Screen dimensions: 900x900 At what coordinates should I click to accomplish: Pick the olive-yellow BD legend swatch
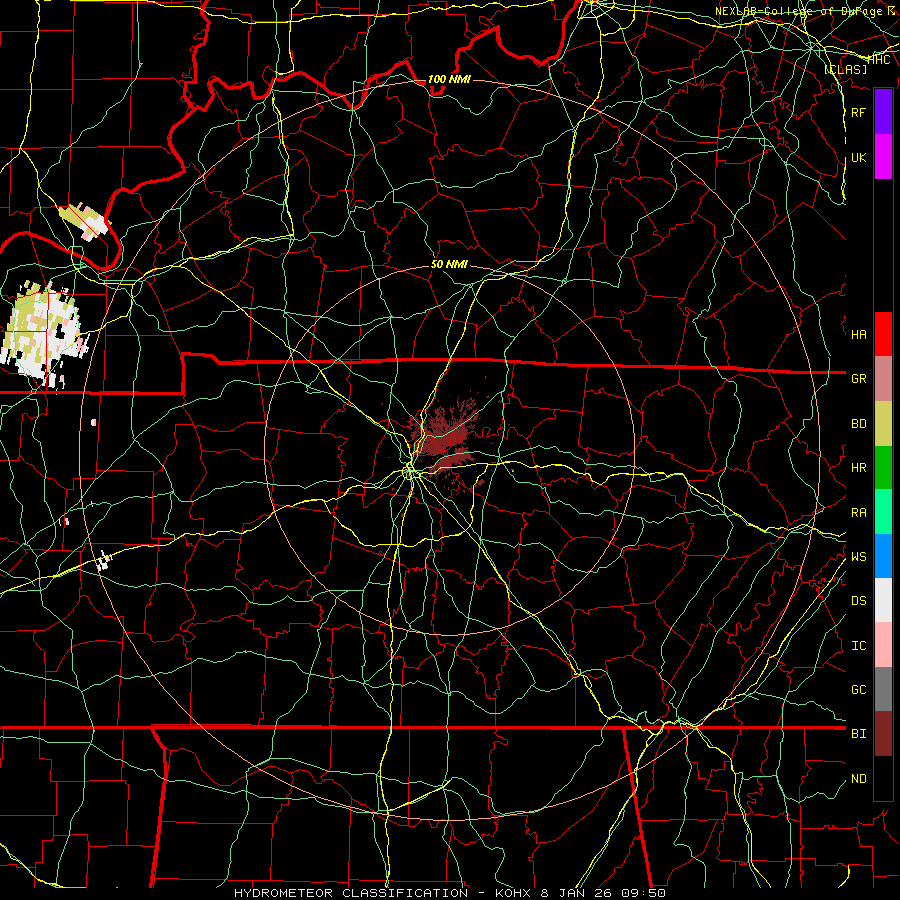(x=883, y=423)
